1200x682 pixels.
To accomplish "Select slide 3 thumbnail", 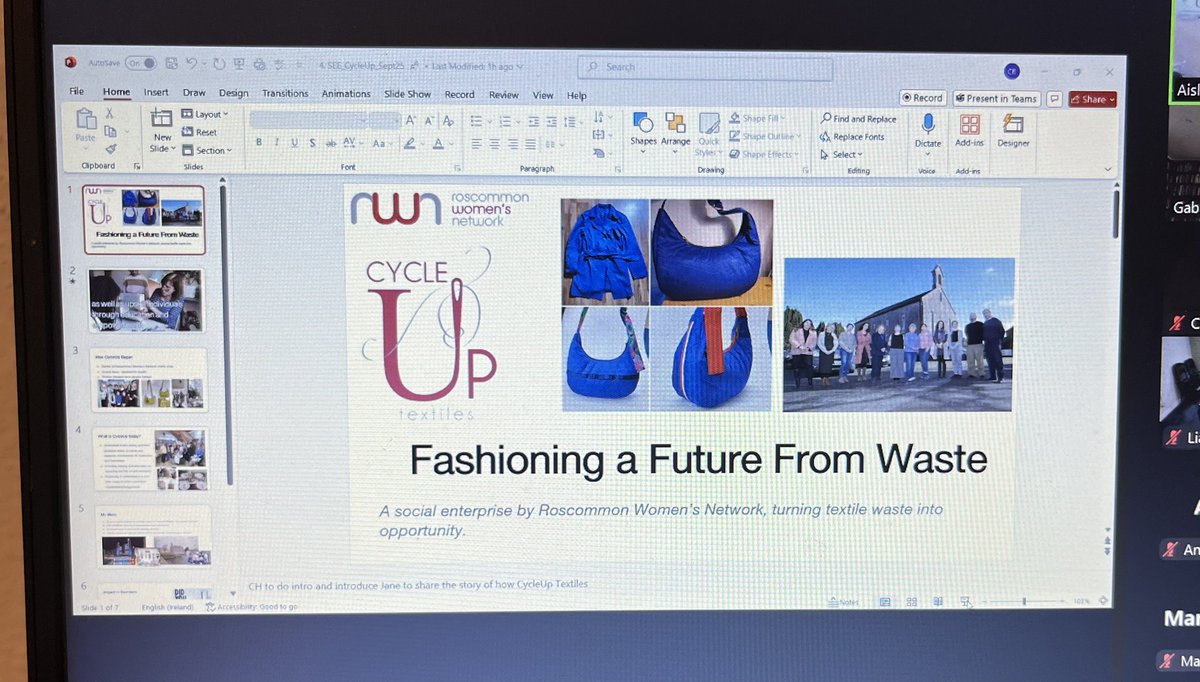I will coord(148,380).
